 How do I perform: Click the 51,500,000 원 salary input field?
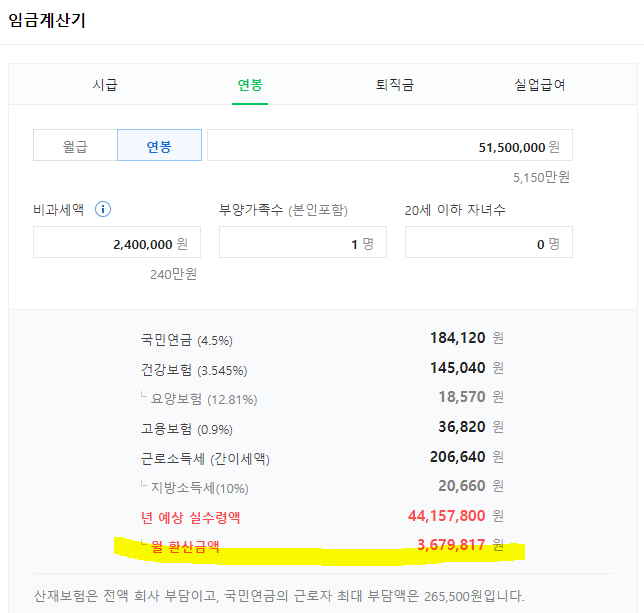tap(390, 145)
